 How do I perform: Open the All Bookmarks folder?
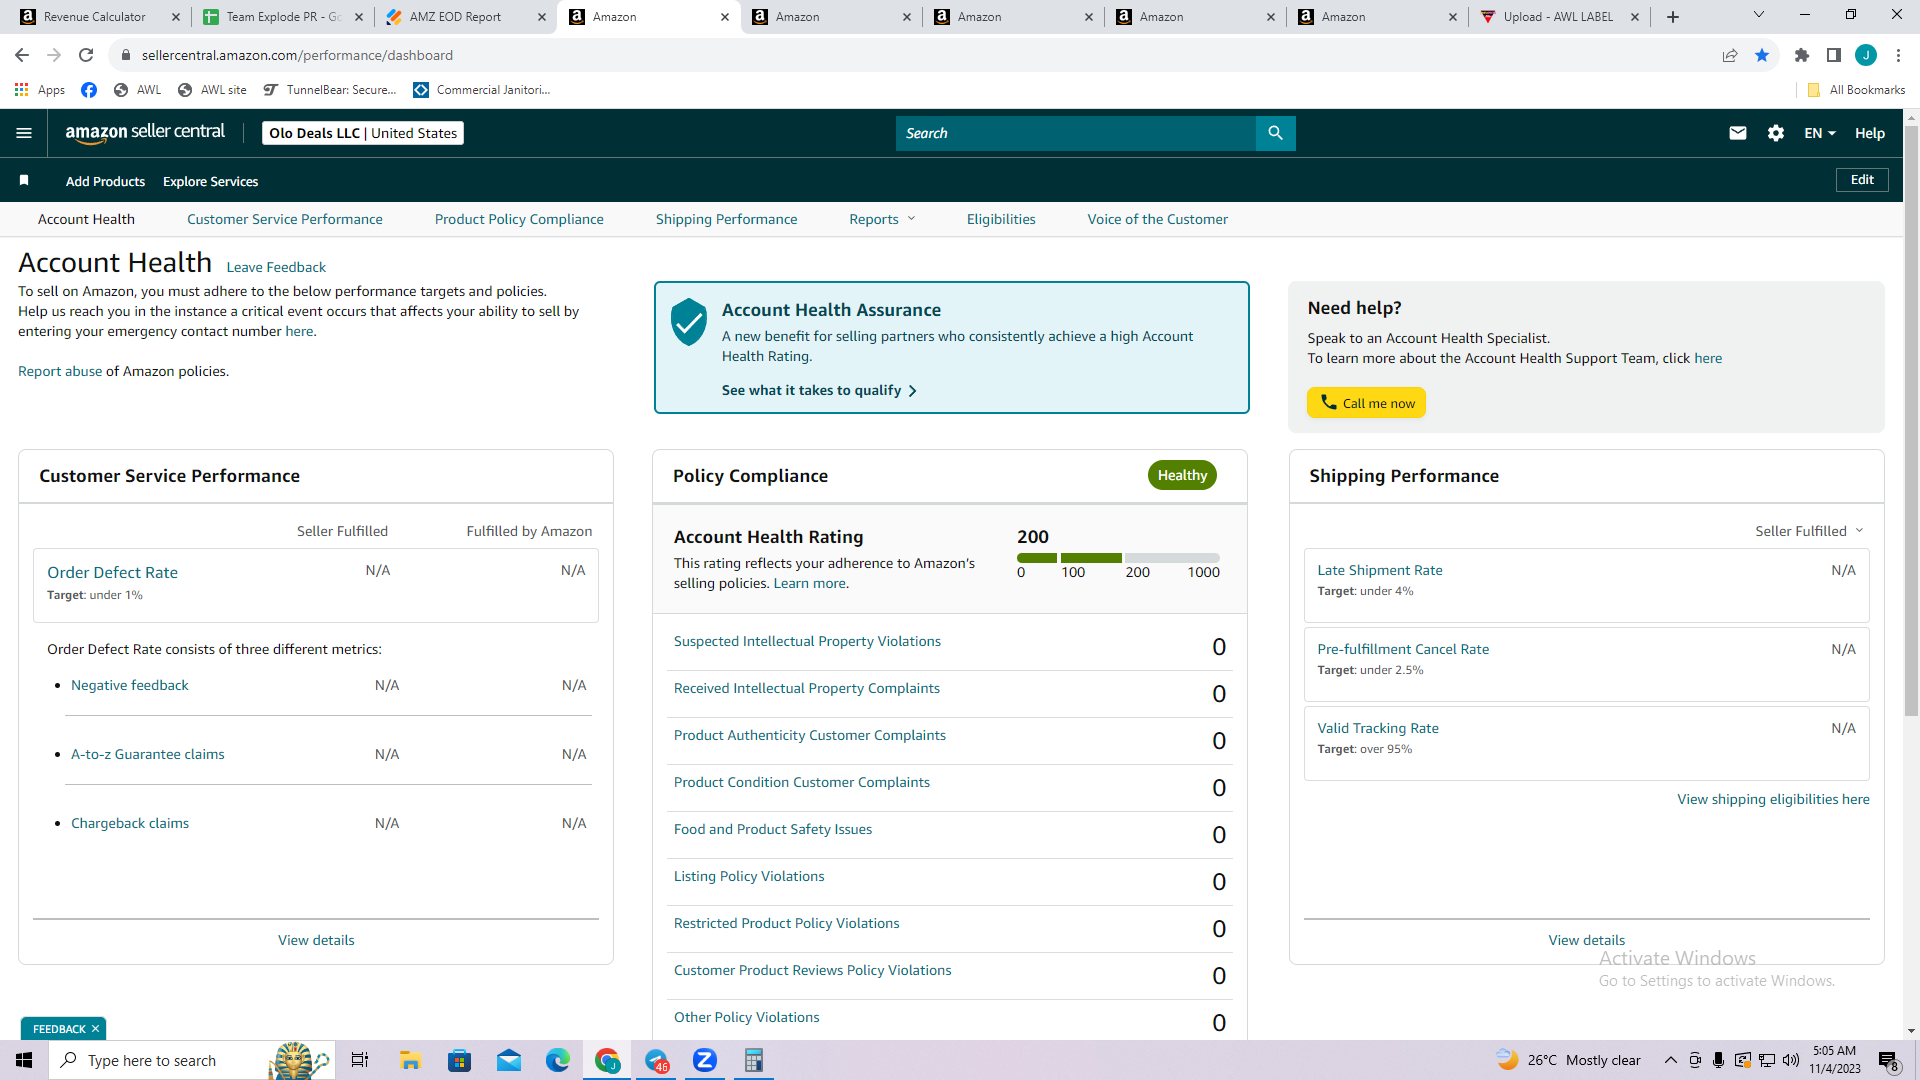click(x=1857, y=90)
